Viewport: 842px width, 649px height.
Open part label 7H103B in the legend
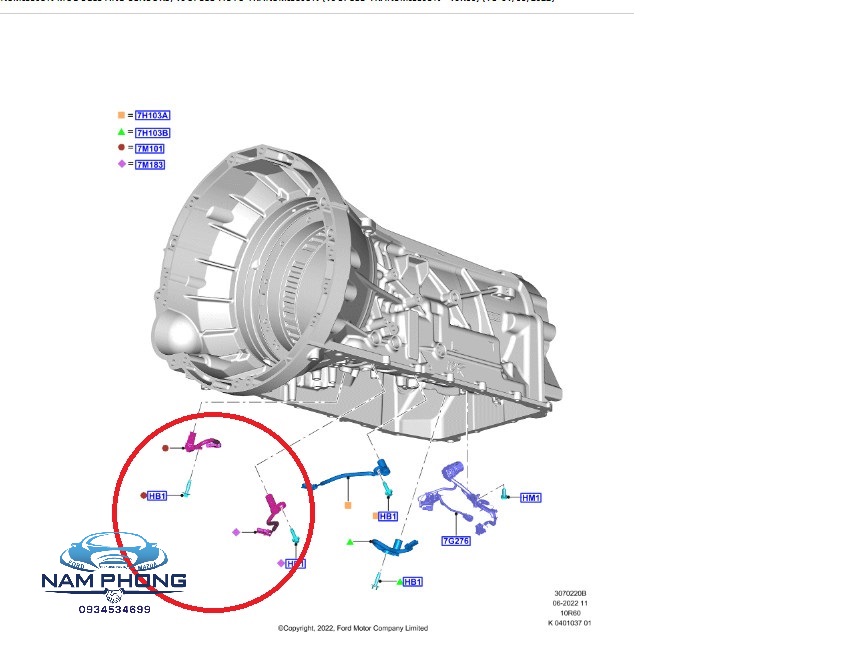[153, 133]
